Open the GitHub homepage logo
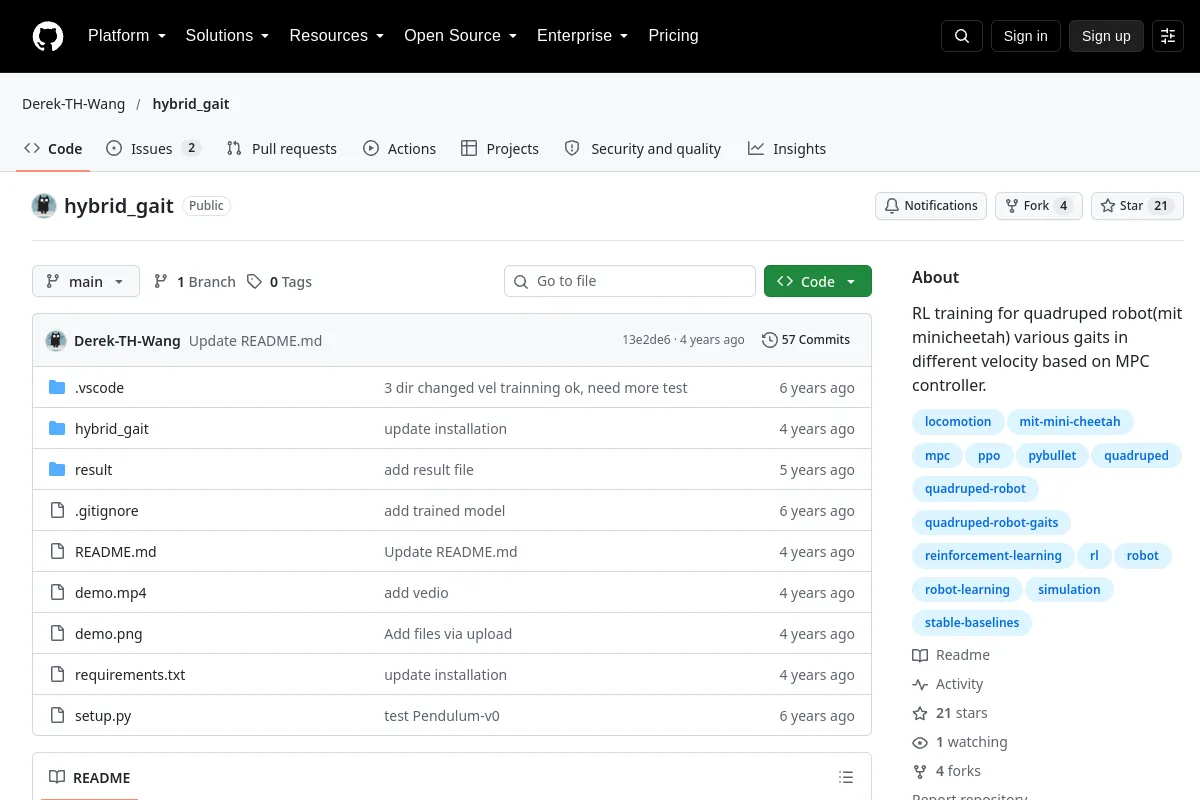This screenshot has height=800, width=1200. [48, 36]
